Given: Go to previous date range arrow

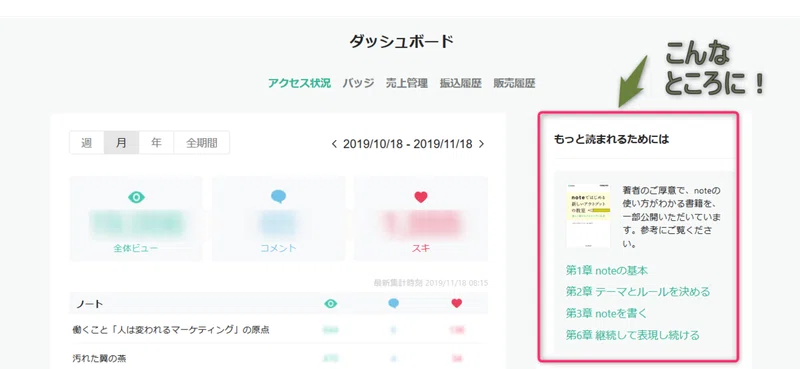Looking at the screenshot, I should (x=334, y=144).
